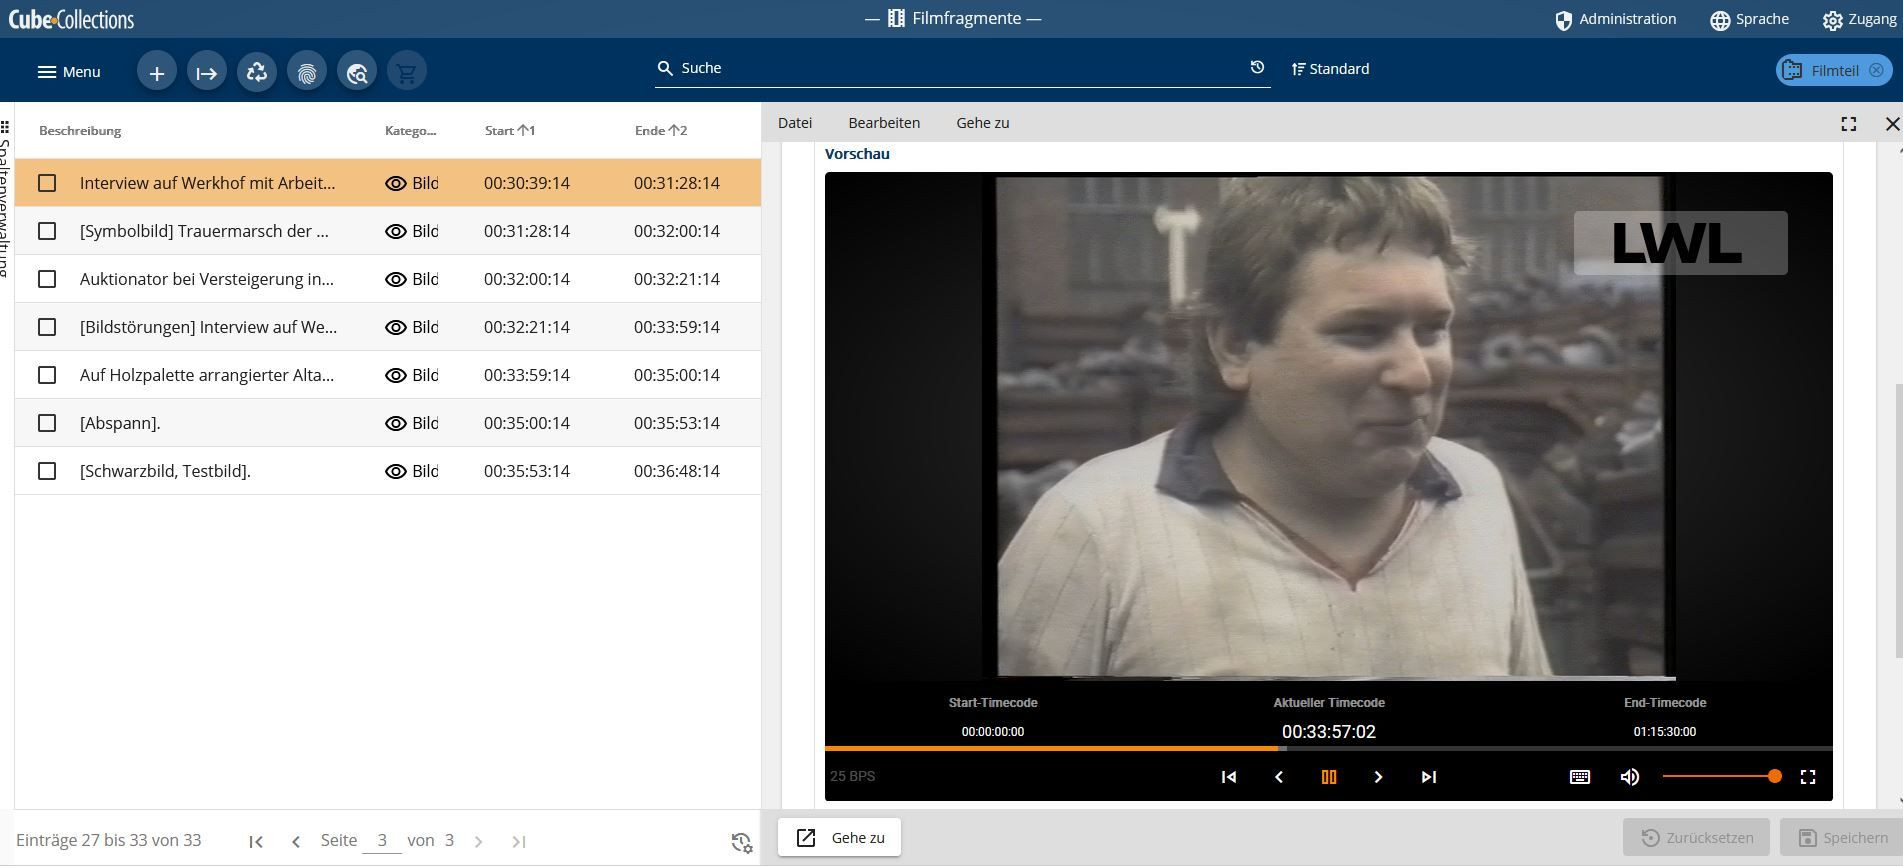Tick the [Schwarzbild, Testbild]. checkbox
Viewport: 1903px width, 866px height.
47,471
